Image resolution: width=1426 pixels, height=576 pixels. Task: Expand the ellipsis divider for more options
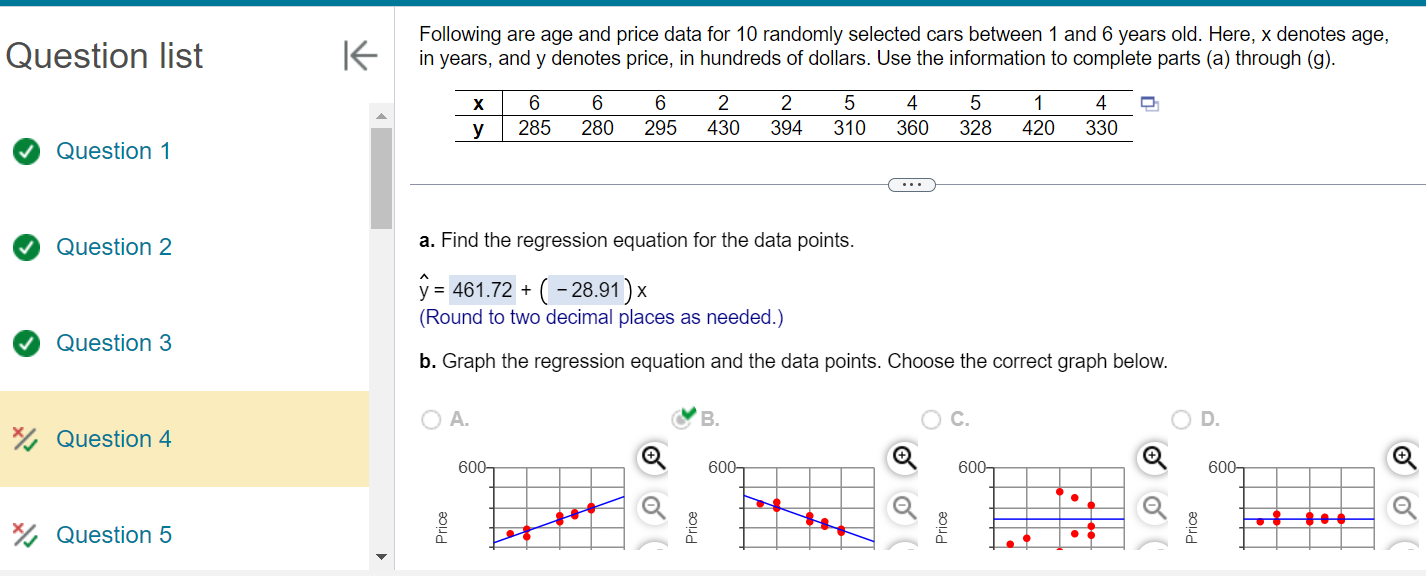point(911,184)
